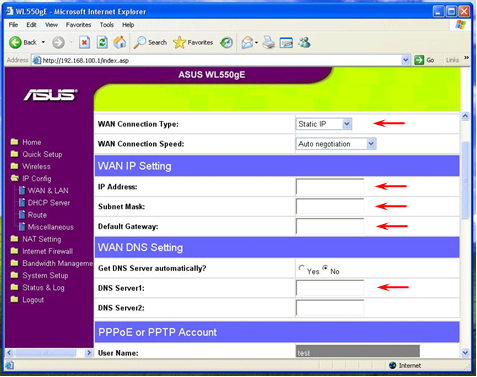
Task: Click the vertical scrollbar thumb
Action: coord(465,180)
